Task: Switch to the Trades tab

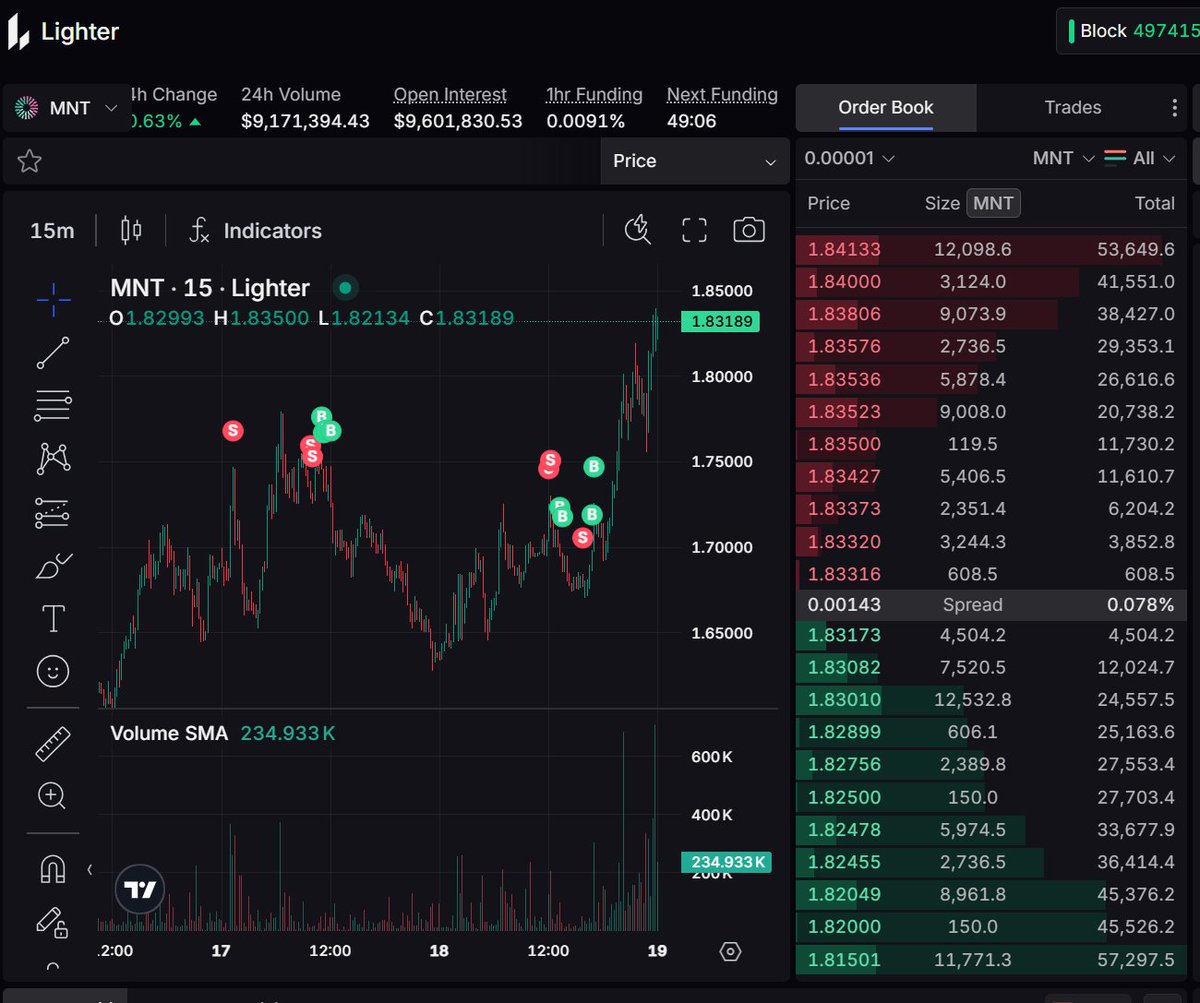Action: coord(1073,108)
